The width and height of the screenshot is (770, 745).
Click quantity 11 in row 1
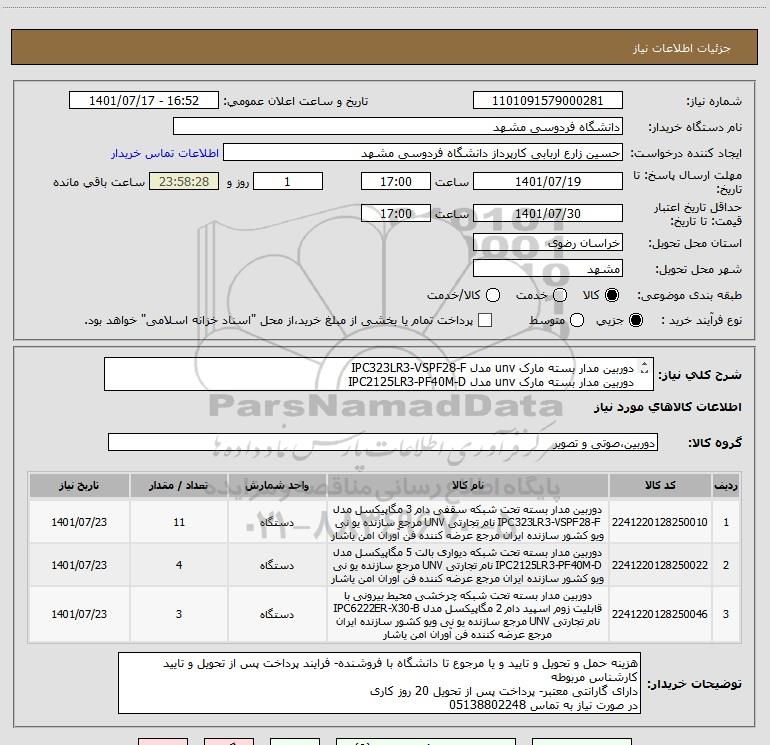[x=179, y=522]
